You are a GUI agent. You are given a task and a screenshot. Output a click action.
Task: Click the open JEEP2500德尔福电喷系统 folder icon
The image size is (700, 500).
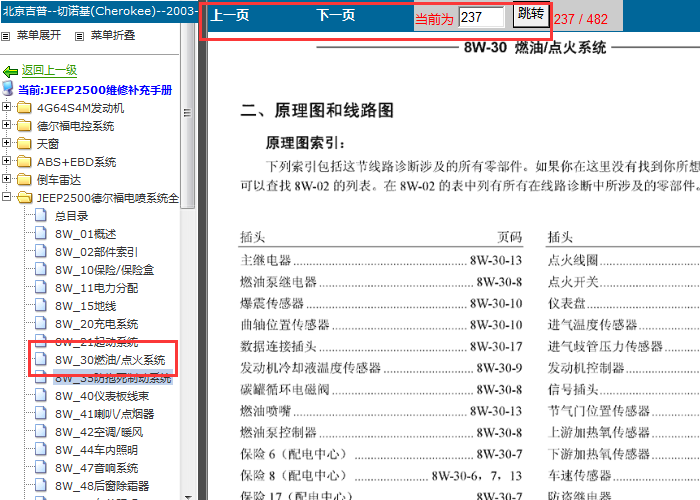(x=25, y=197)
